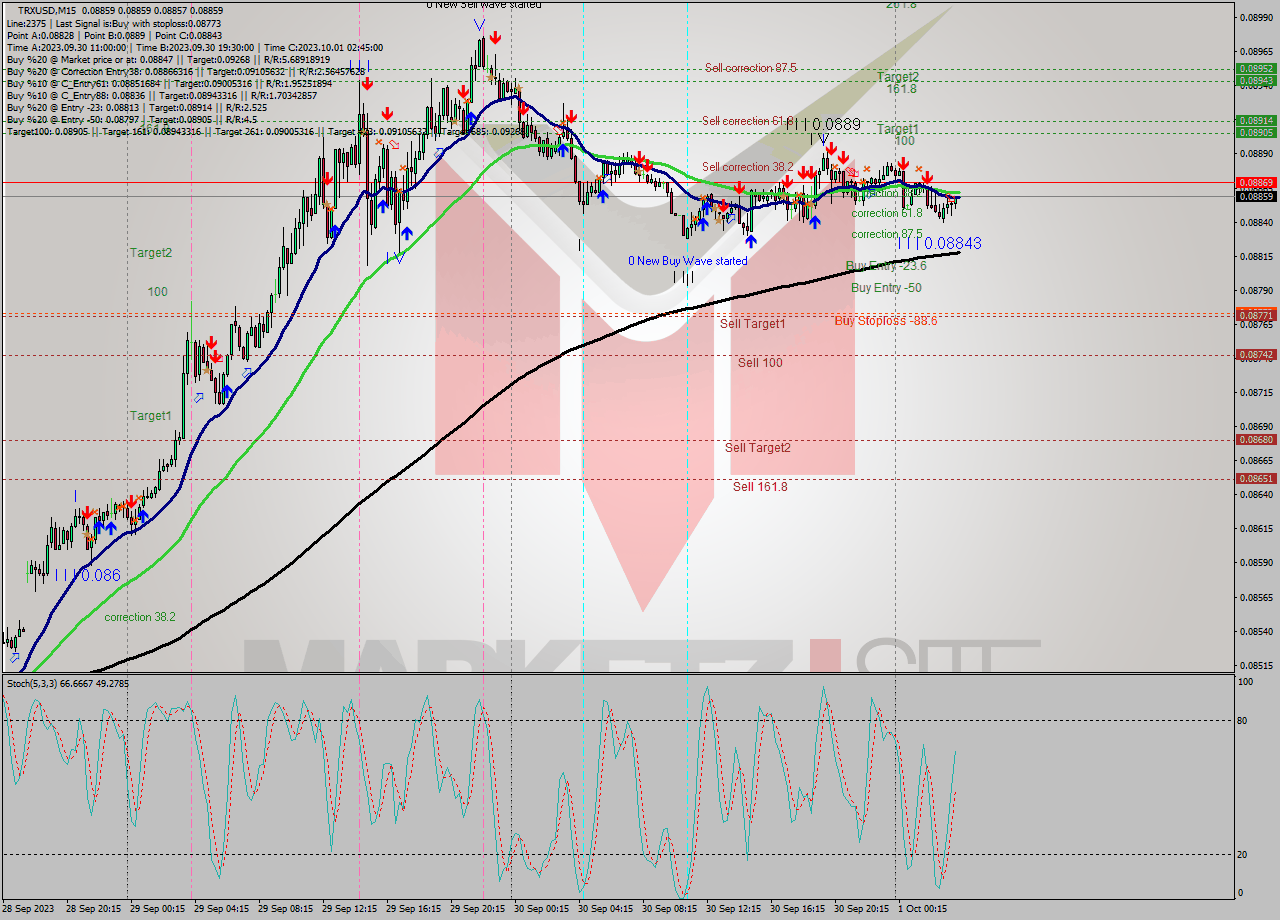Click the blue 'I I I 0.08843' label
Viewport: 1280px width, 920px height.
pyautogui.click(x=938, y=243)
